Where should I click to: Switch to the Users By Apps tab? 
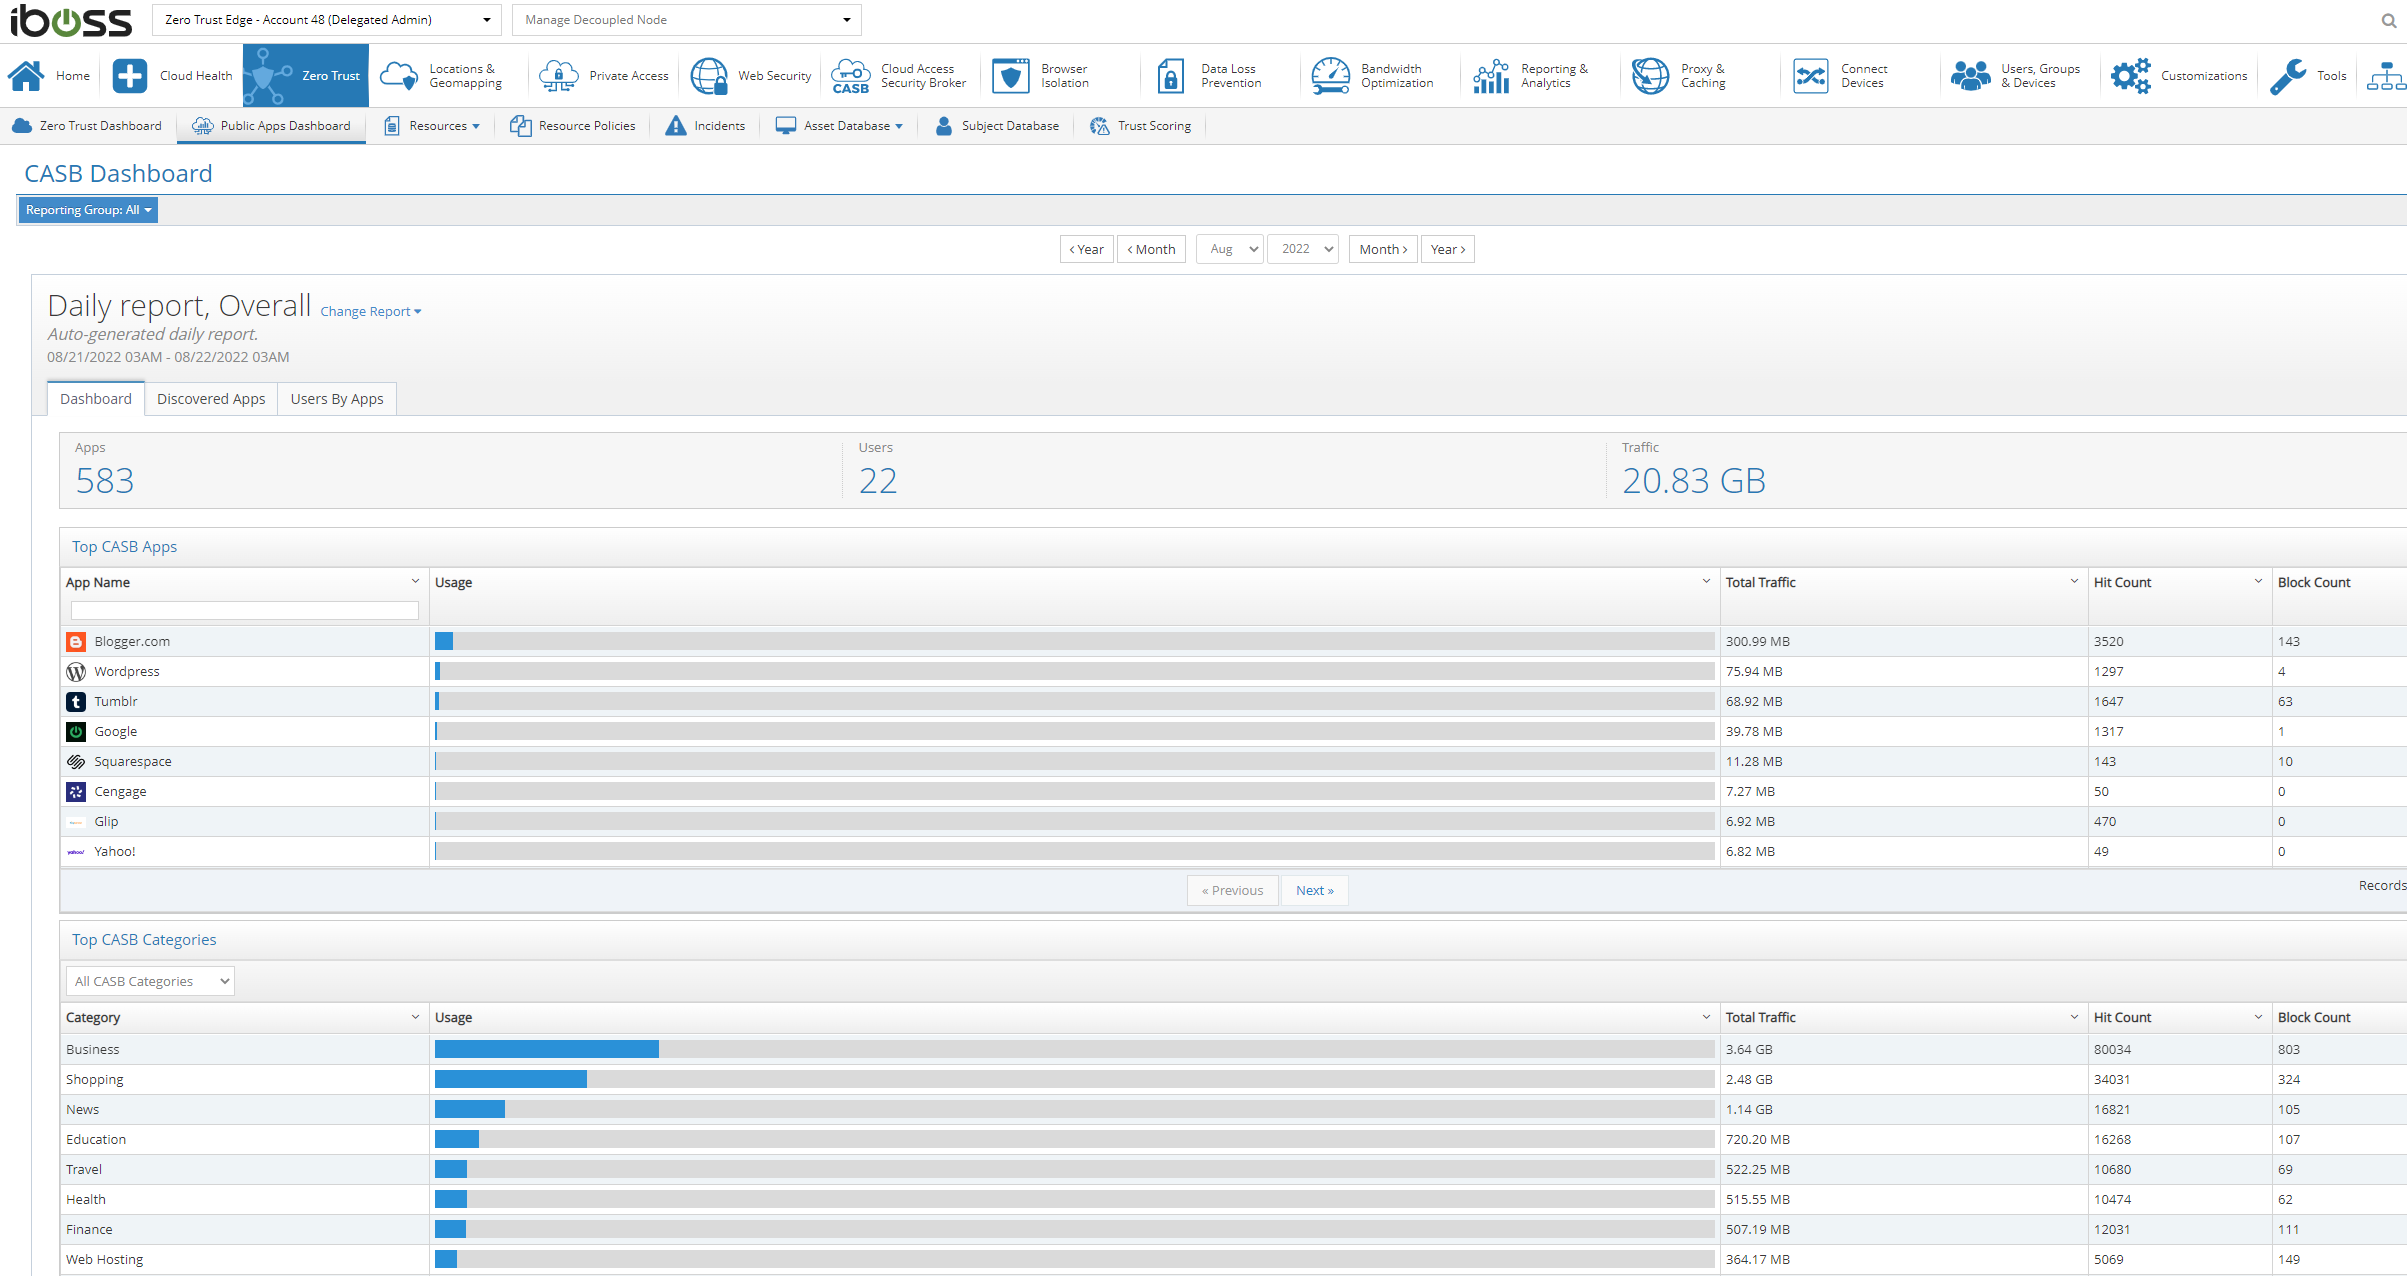tap(337, 399)
